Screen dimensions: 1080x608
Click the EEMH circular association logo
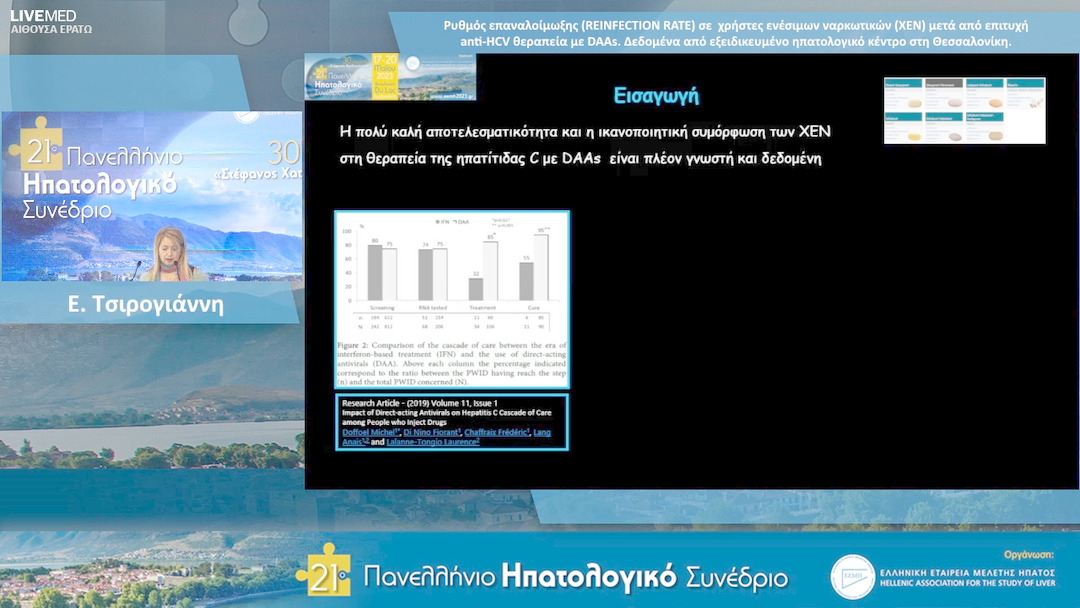click(852, 577)
